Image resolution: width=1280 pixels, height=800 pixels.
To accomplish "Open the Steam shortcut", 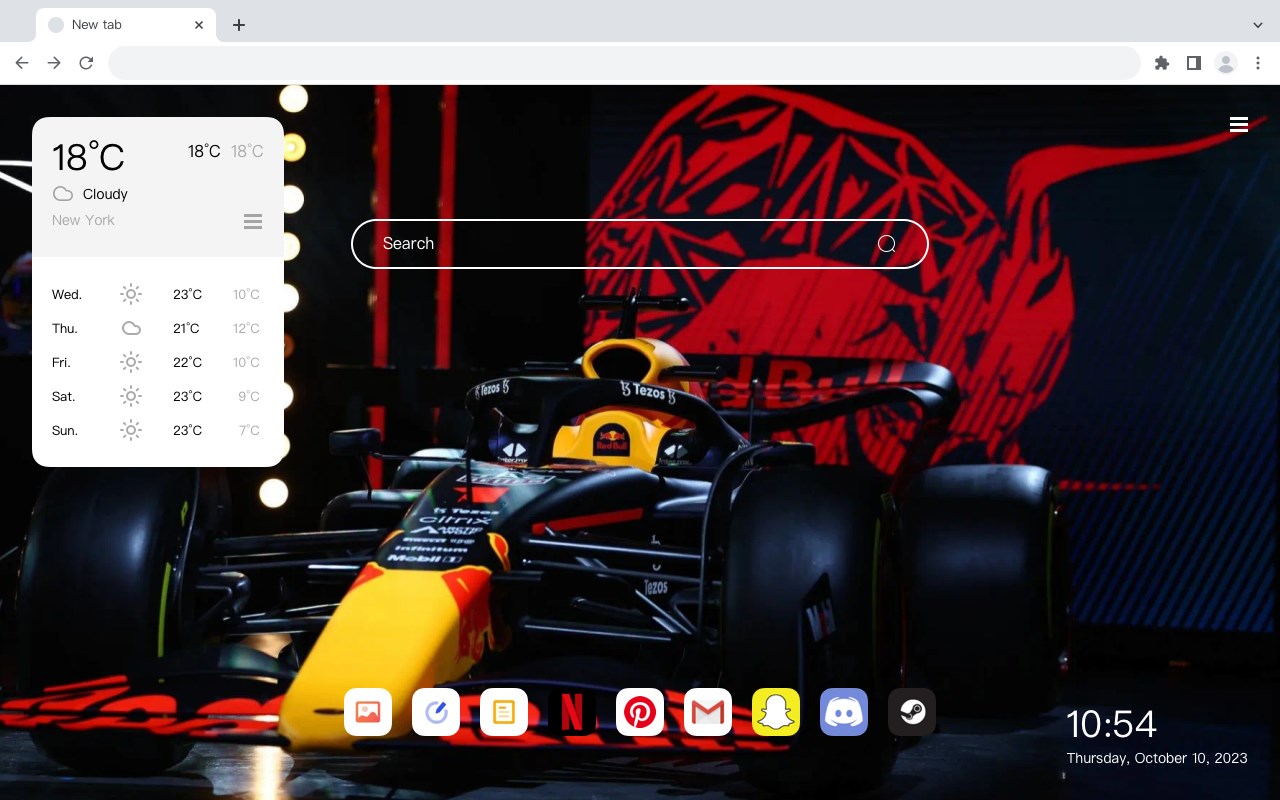I will [x=912, y=712].
